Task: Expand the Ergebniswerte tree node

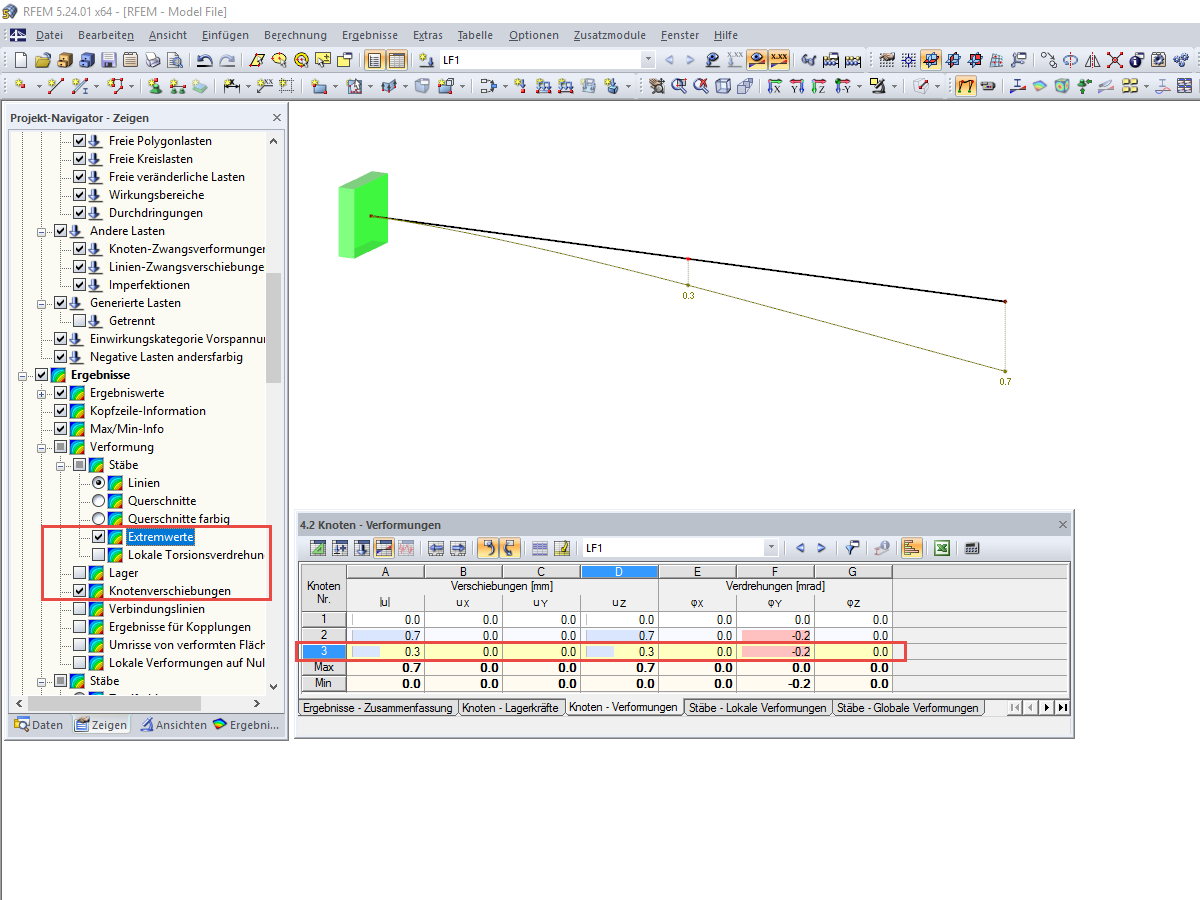Action: pyautogui.click(x=42, y=393)
